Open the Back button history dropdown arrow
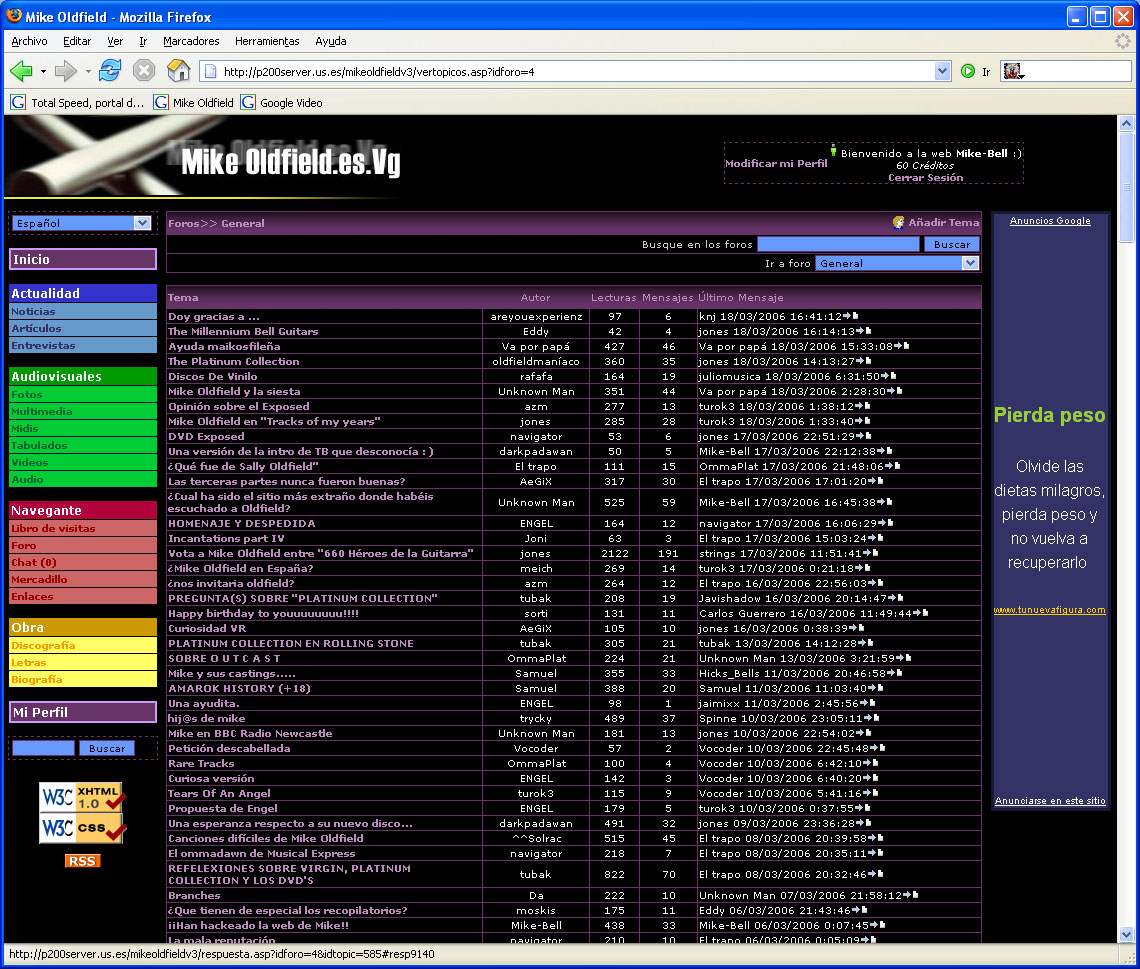Image resolution: width=1140 pixels, height=969 pixels. click(x=43, y=71)
